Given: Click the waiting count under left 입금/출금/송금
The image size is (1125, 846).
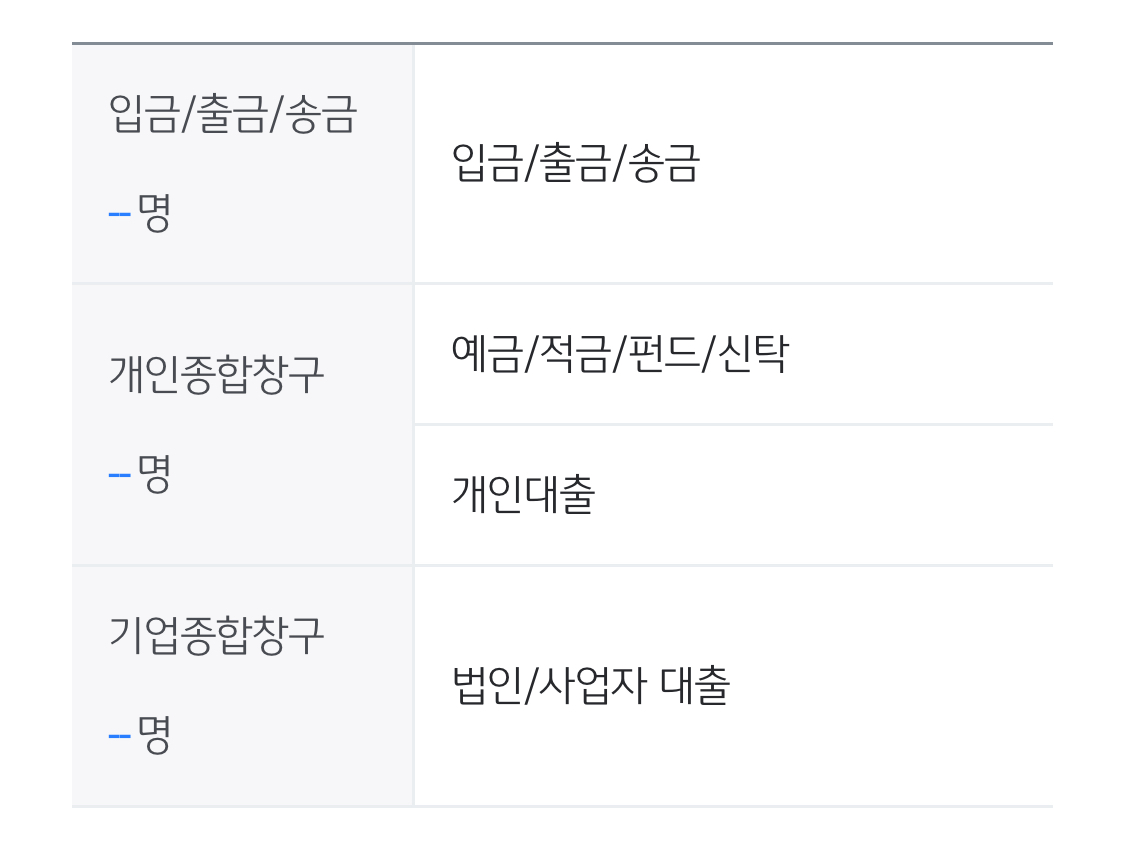Looking at the screenshot, I should point(140,213).
